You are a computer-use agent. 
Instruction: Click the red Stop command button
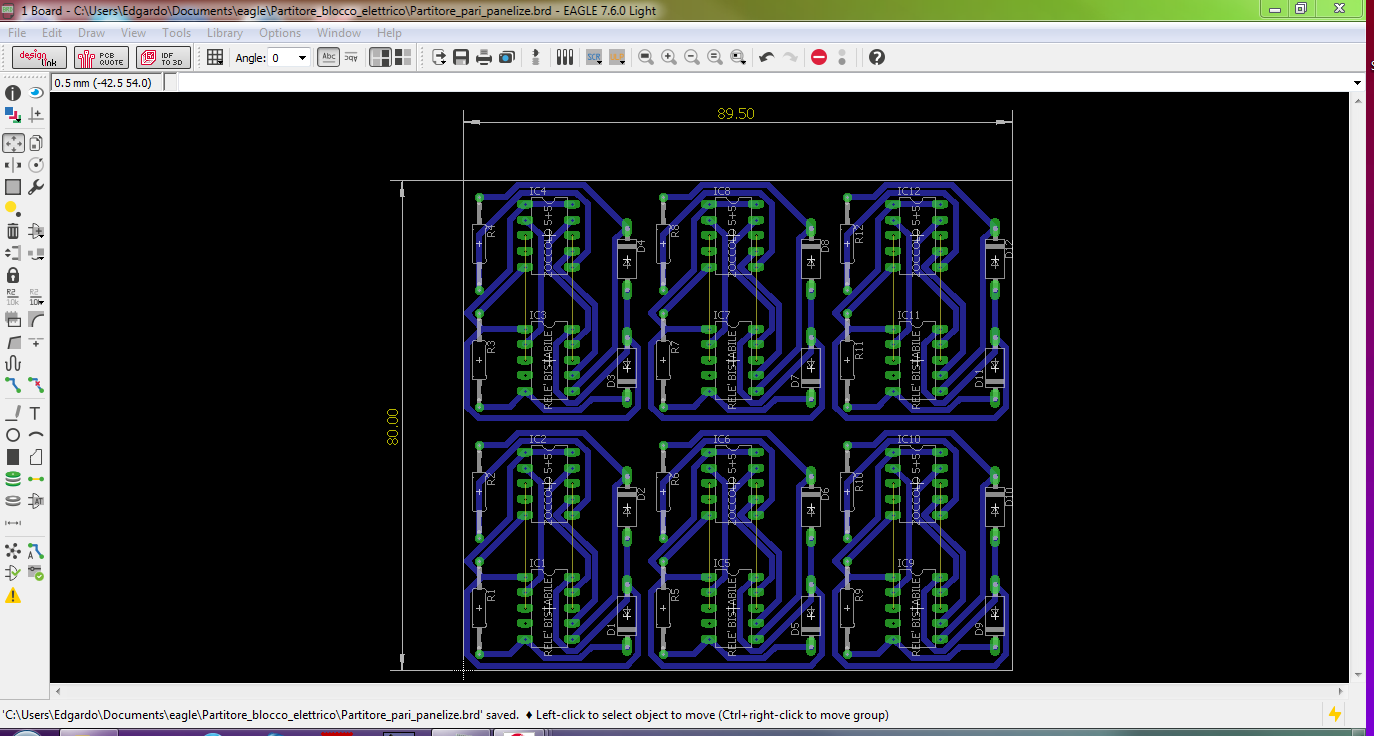[819, 57]
